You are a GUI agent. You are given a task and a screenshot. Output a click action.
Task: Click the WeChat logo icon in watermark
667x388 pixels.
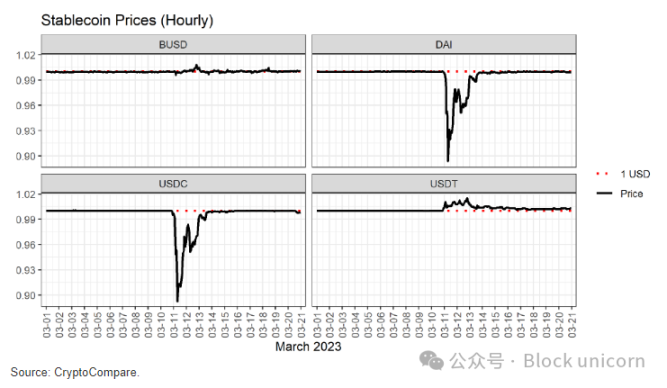[x=431, y=361]
